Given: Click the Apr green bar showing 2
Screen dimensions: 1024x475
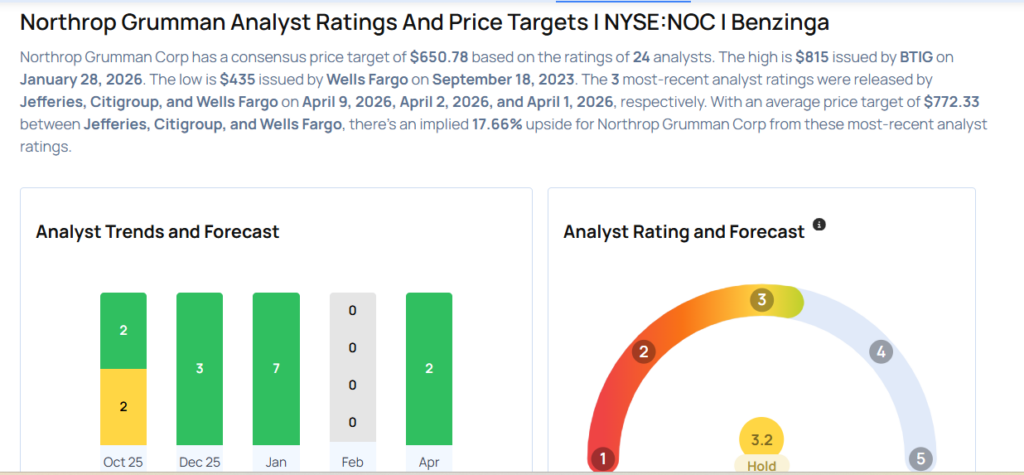Looking at the screenshot, I should pyautogui.click(x=429, y=368).
